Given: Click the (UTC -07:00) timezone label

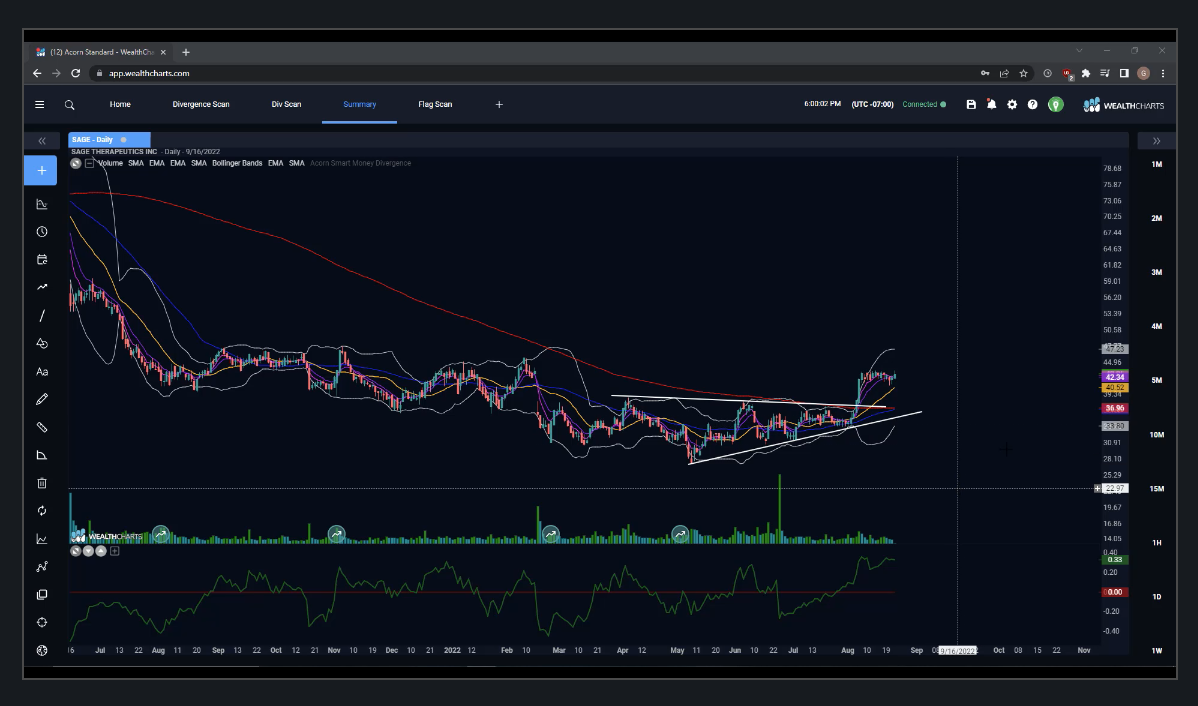Looking at the screenshot, I should point(873,105).
